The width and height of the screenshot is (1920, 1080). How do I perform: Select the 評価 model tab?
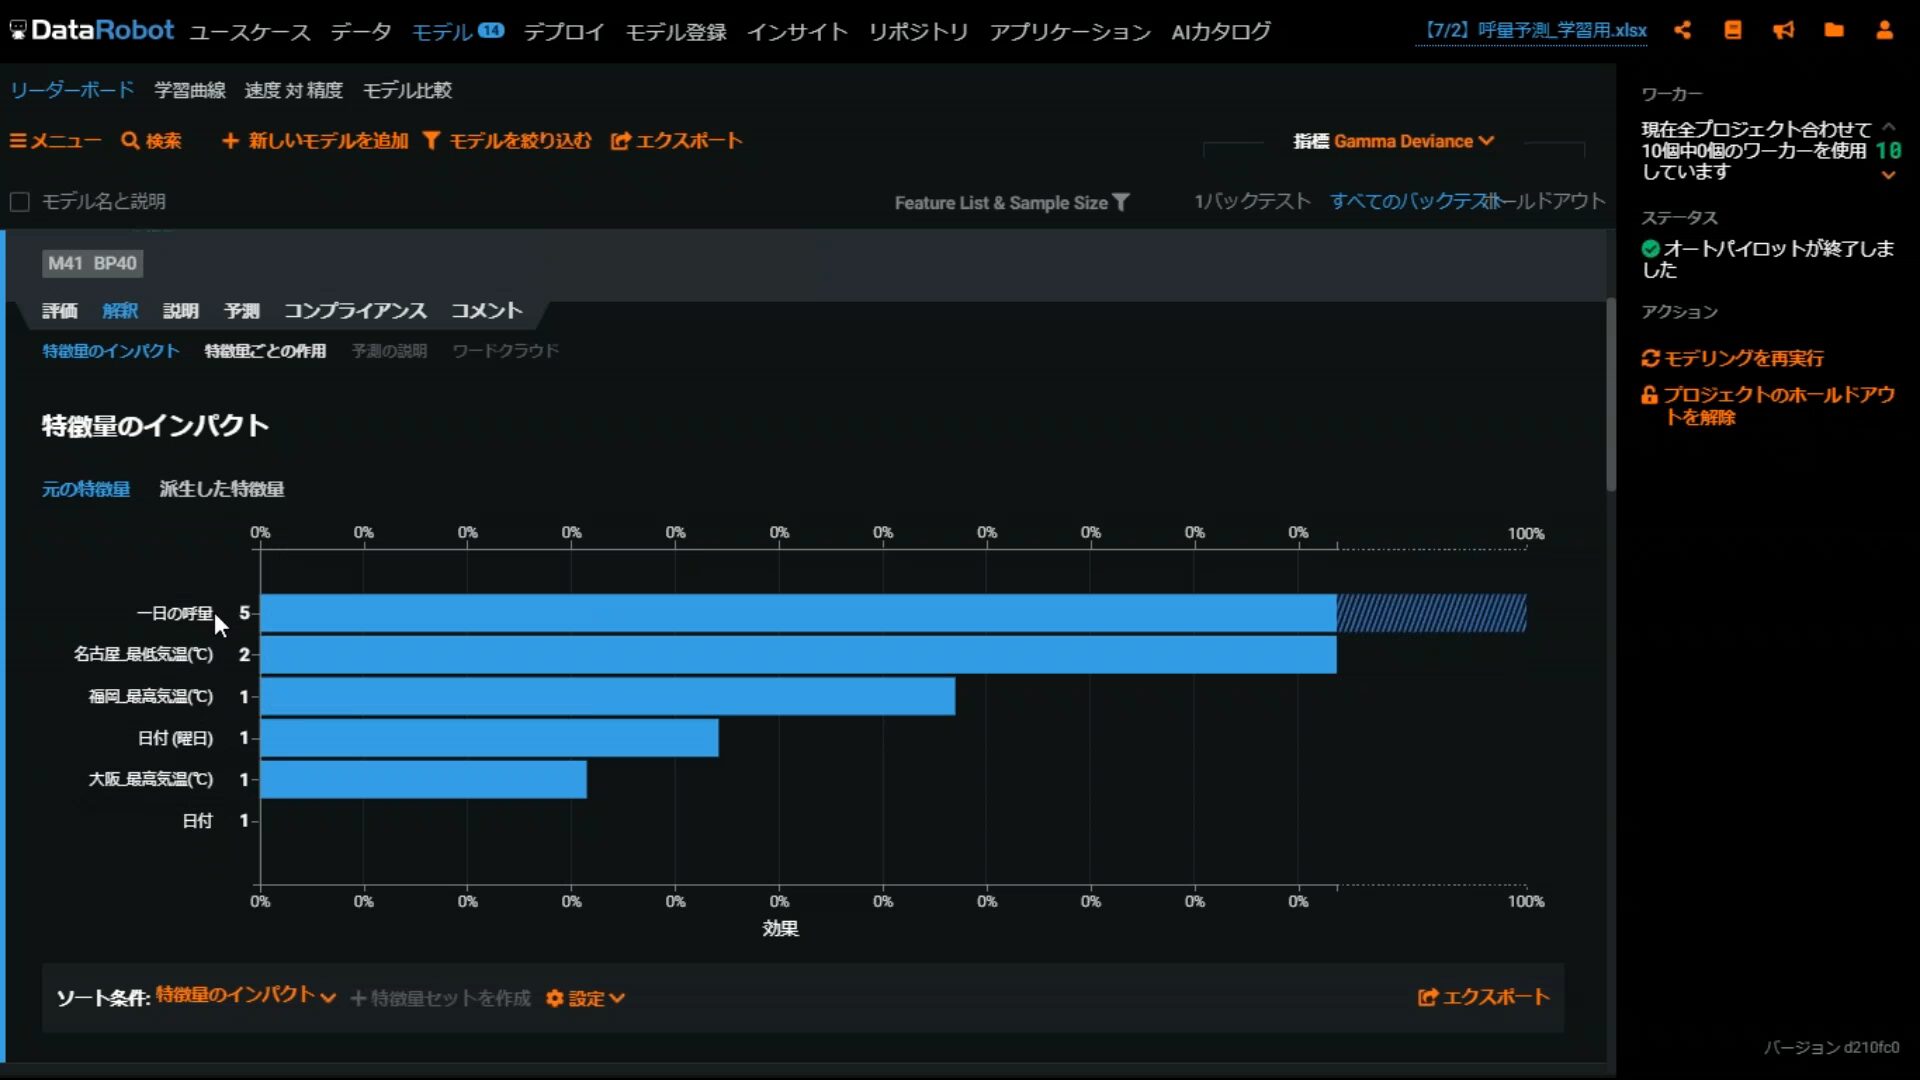tap(60, 311)
